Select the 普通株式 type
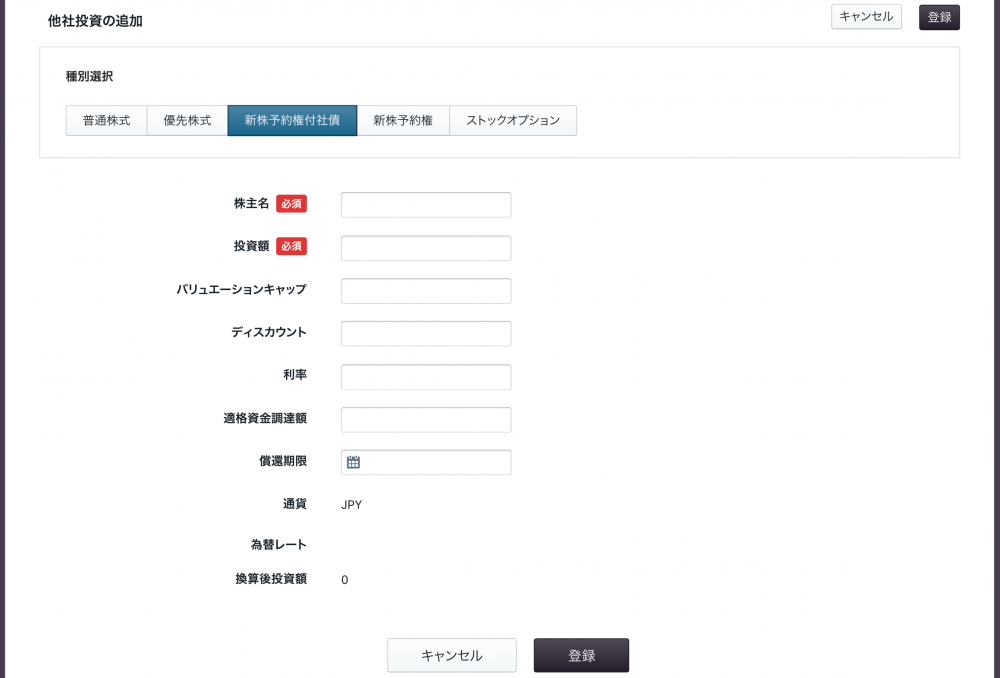Viewport: 1000px width, 678px height. (106, 120)
